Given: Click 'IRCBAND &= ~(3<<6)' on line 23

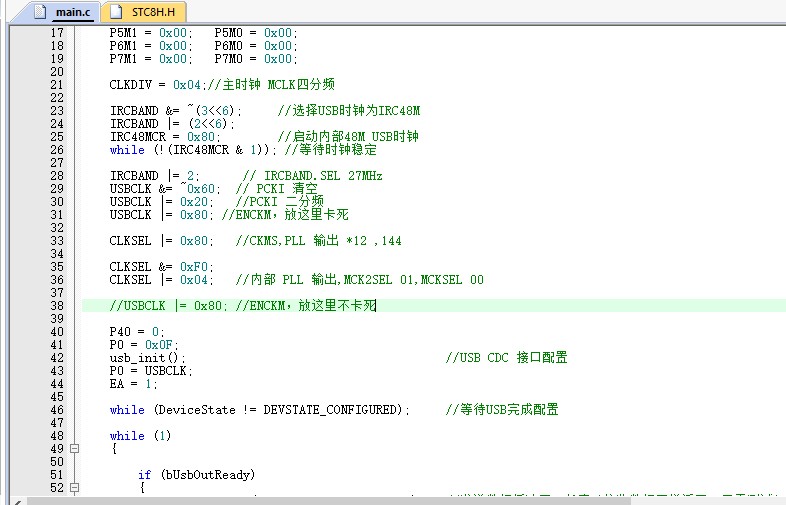Looking at the screenshot, I should coord(175,111).
